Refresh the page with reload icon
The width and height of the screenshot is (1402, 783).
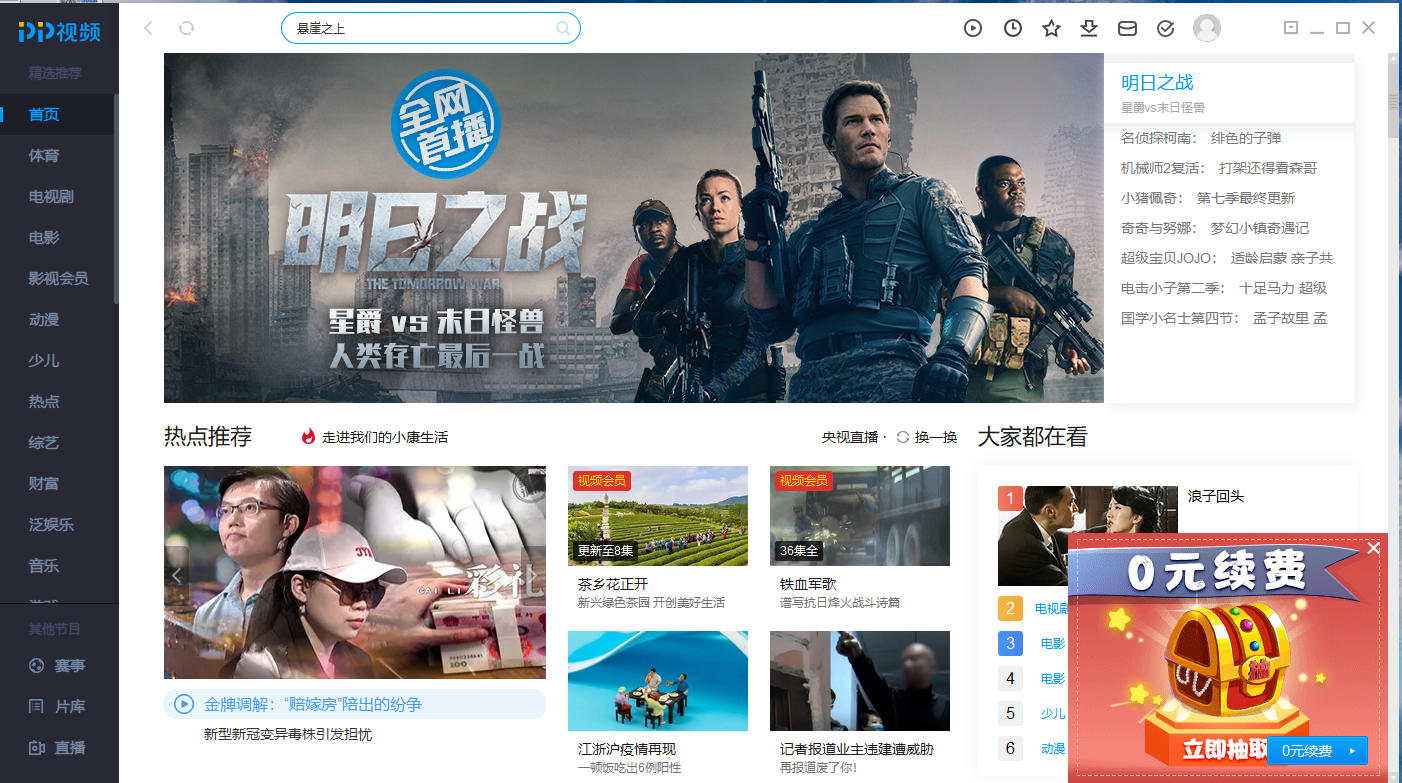coord(186,28)
